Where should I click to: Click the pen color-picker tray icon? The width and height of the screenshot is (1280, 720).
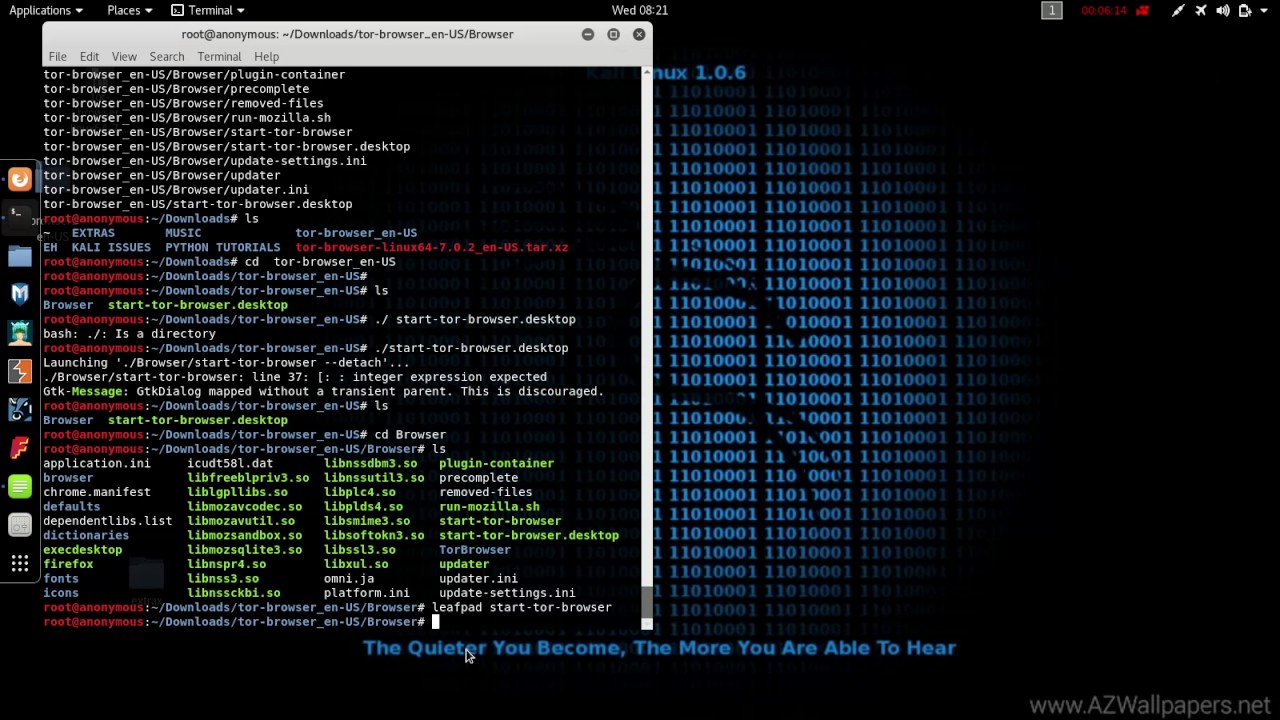[x=1178, y=10]
